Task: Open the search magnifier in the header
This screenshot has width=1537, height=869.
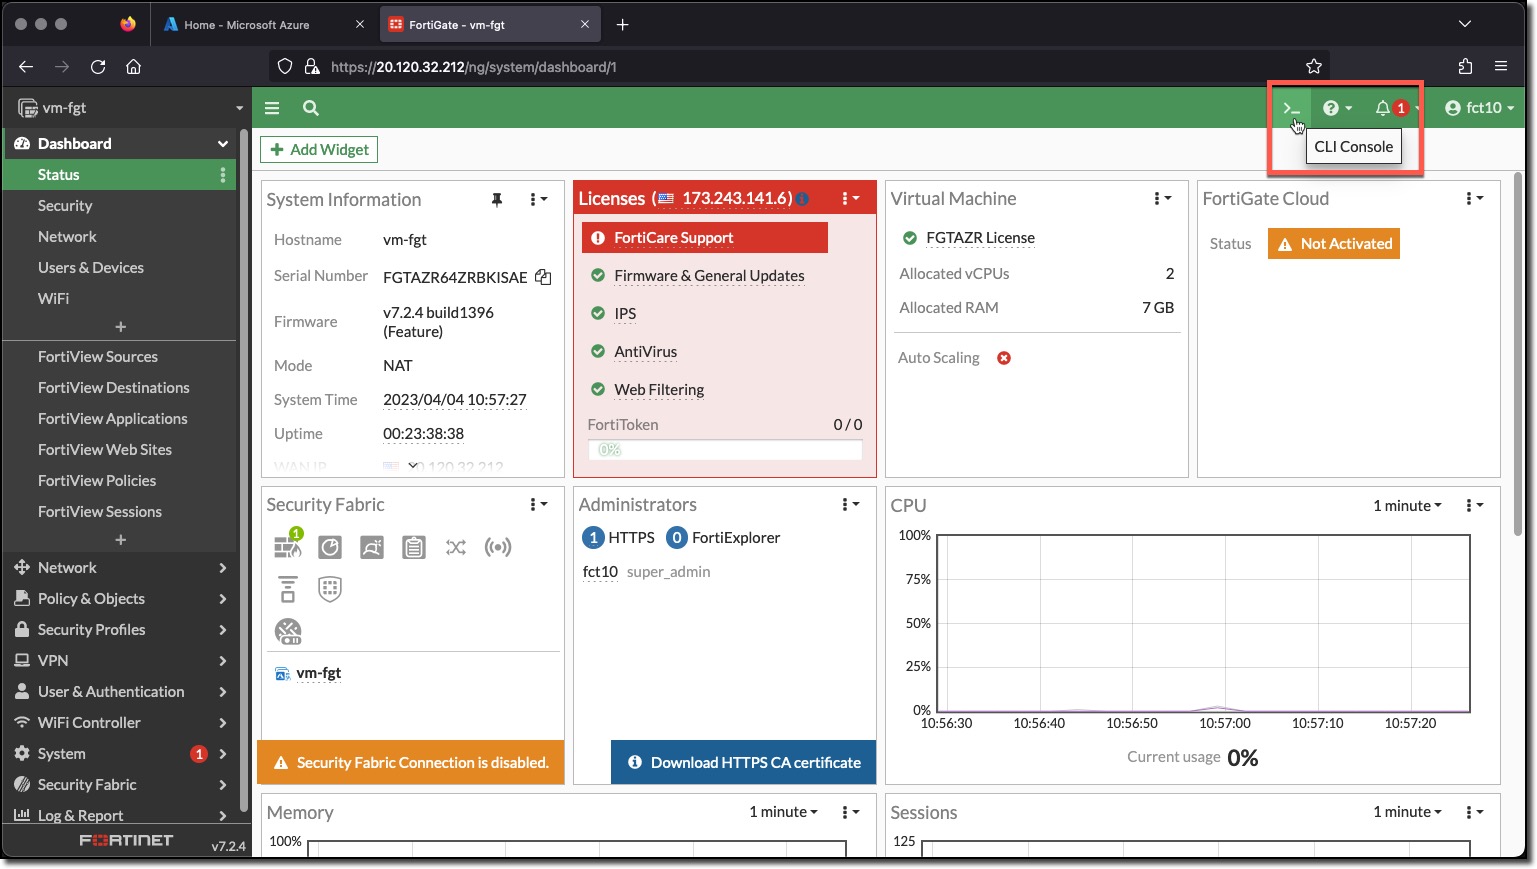Action: pyautogui.click(x=311, y=108)
